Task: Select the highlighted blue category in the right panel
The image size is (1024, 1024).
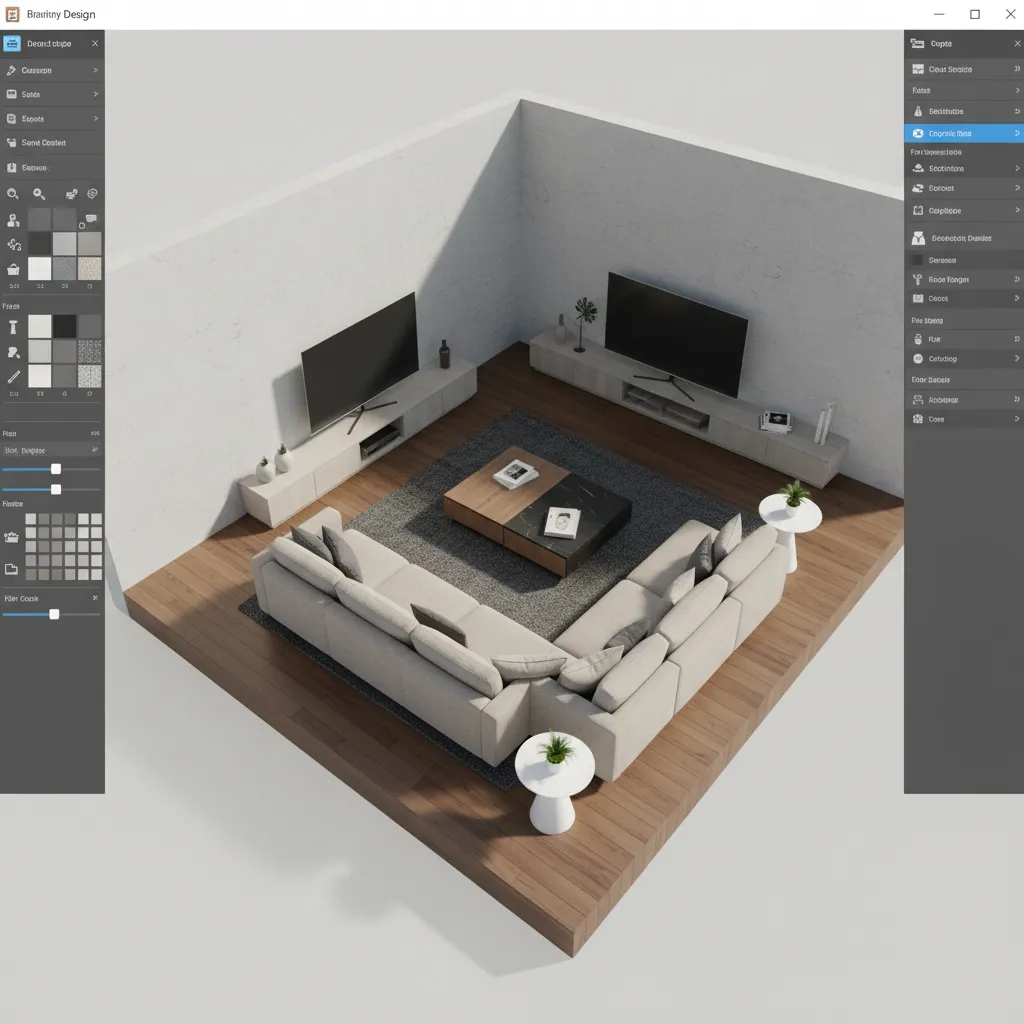Action: [963, 132]
